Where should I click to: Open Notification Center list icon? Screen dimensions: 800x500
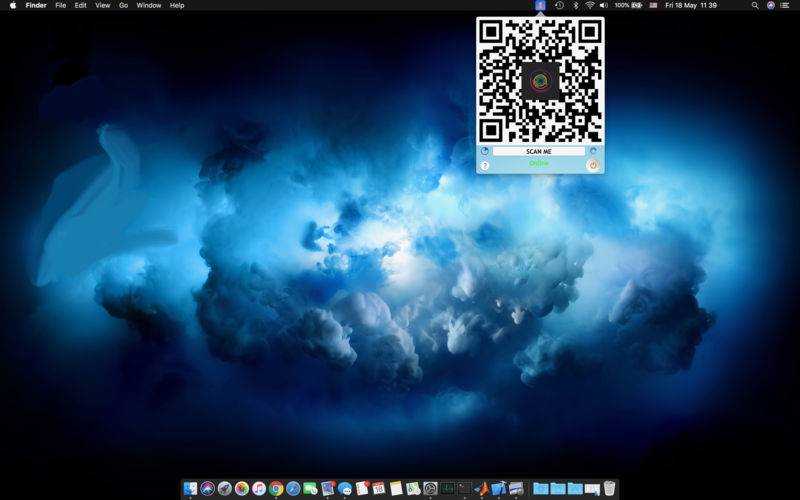point(785,5)
